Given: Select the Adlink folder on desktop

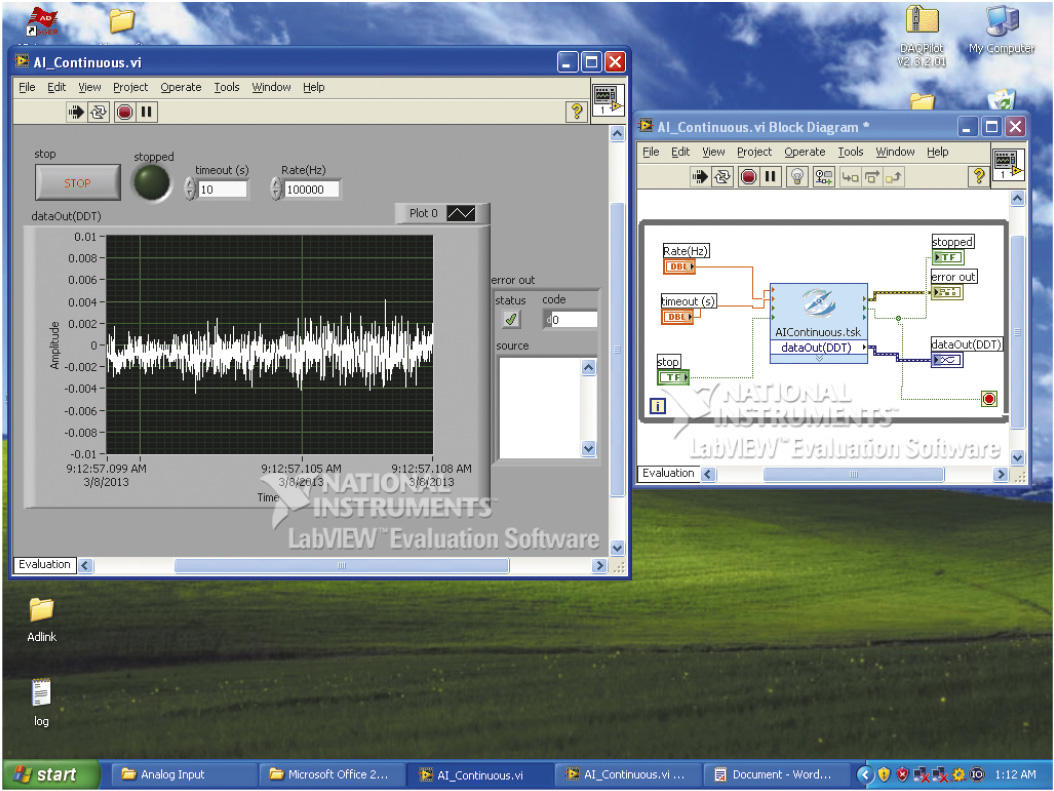Looking at the screenshot, I should coord(42,620).
